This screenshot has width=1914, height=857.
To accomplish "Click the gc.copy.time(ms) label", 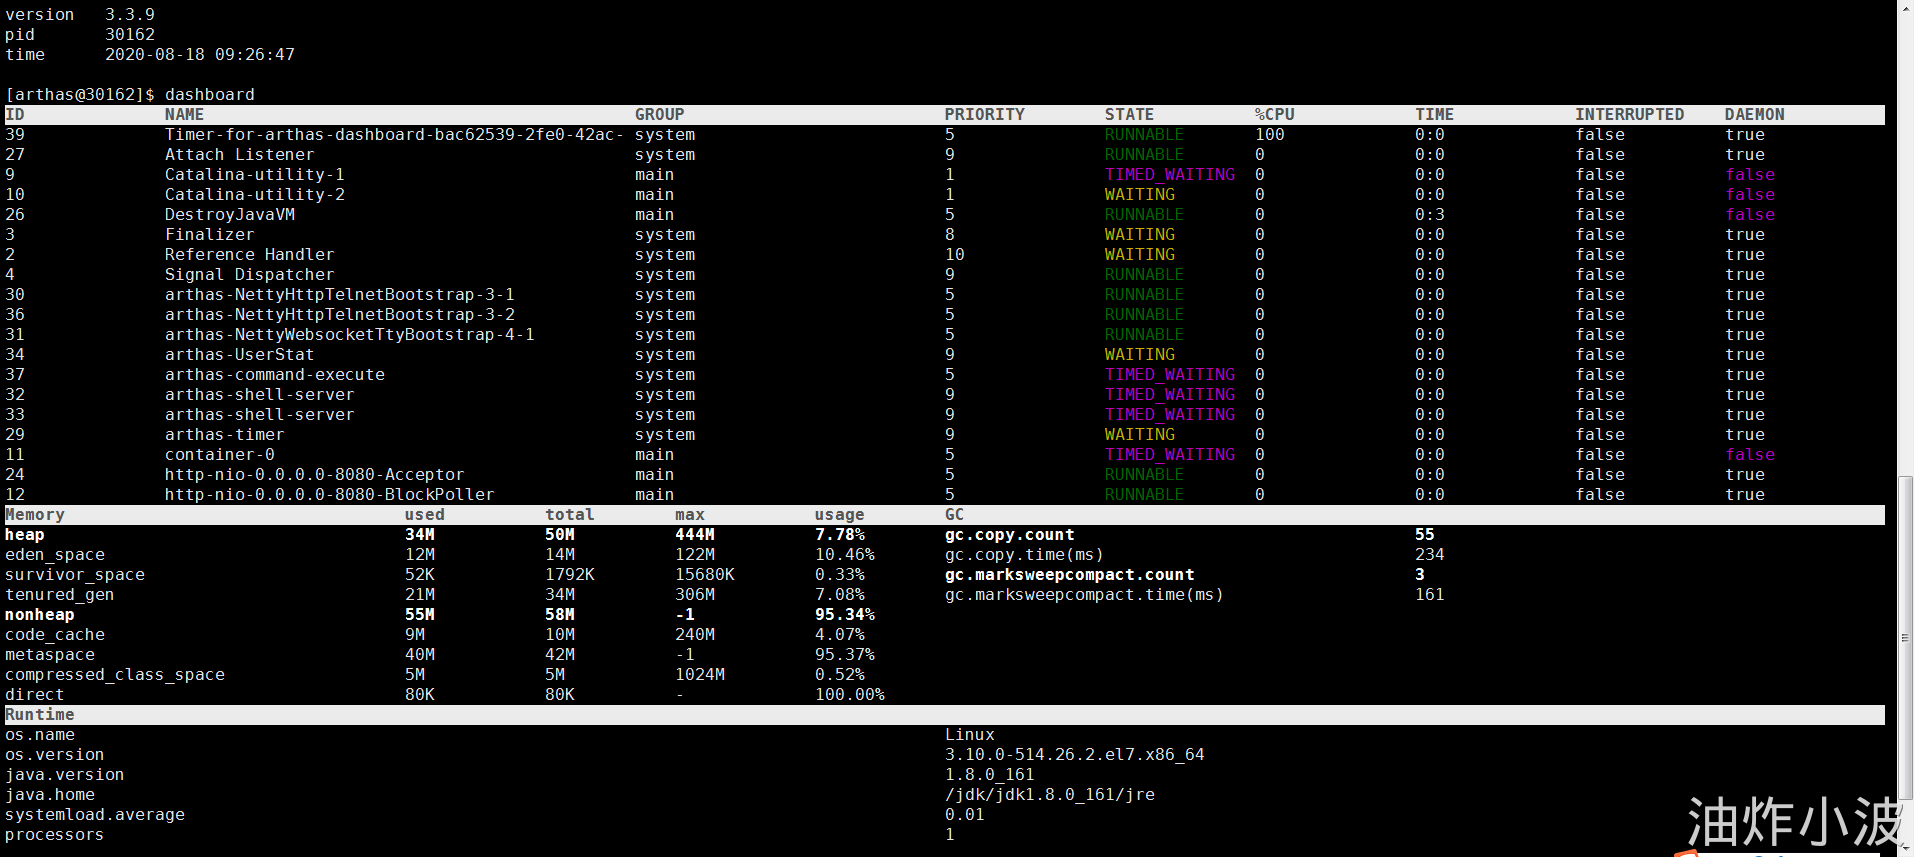I will (x=1025, y=555).
